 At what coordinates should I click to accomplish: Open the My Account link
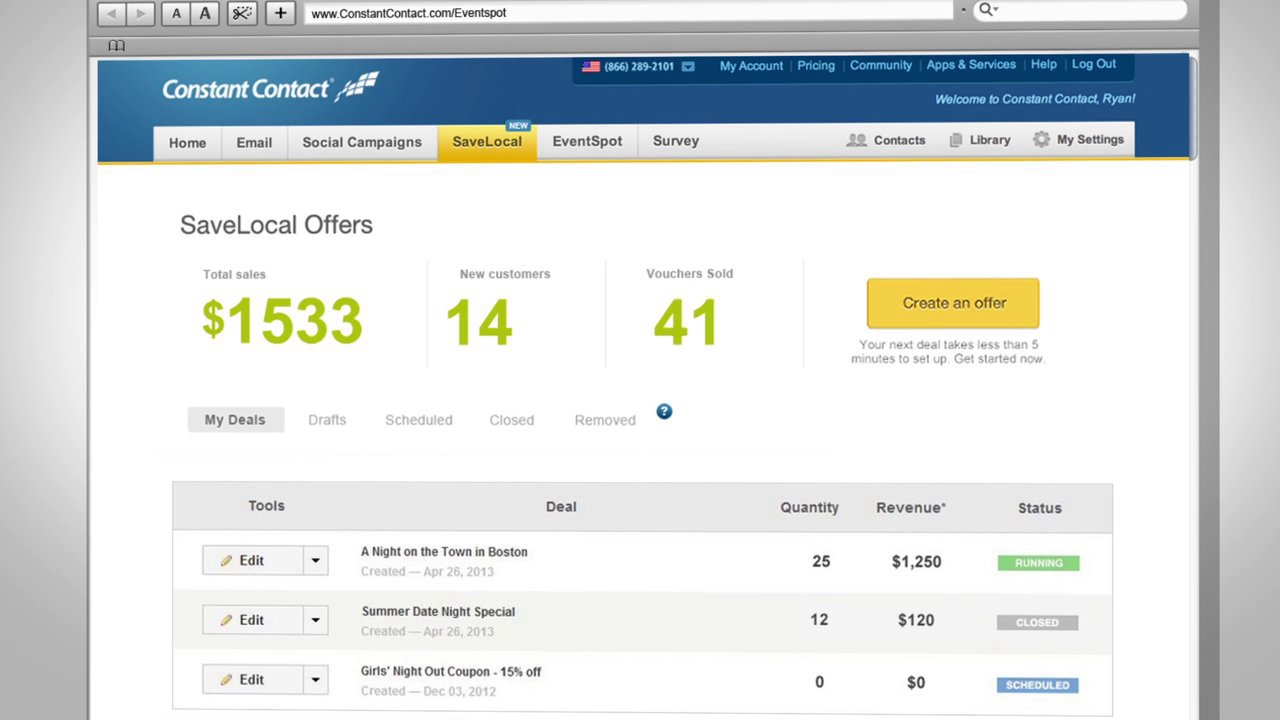(x=751, y=66)
